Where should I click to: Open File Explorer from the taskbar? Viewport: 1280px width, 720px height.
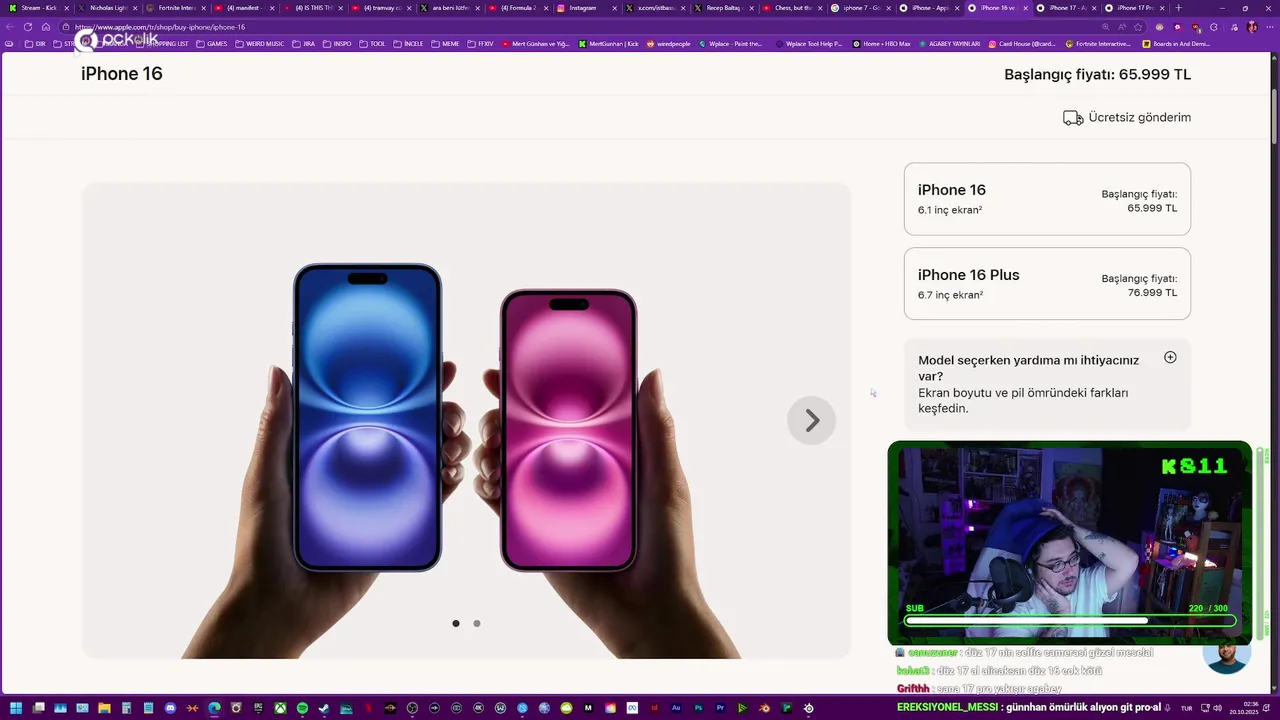point(104,709)
